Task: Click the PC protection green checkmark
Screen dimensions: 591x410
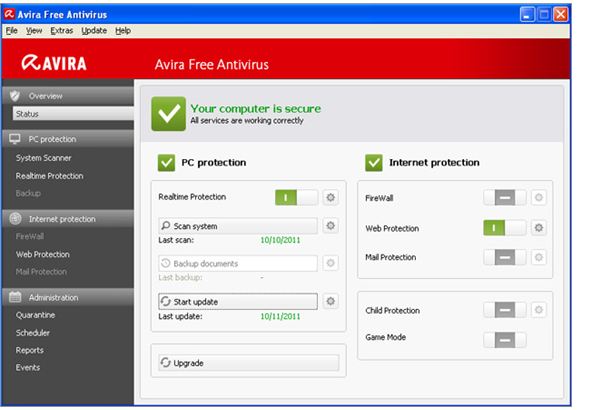Action: [x=166, y=163]
